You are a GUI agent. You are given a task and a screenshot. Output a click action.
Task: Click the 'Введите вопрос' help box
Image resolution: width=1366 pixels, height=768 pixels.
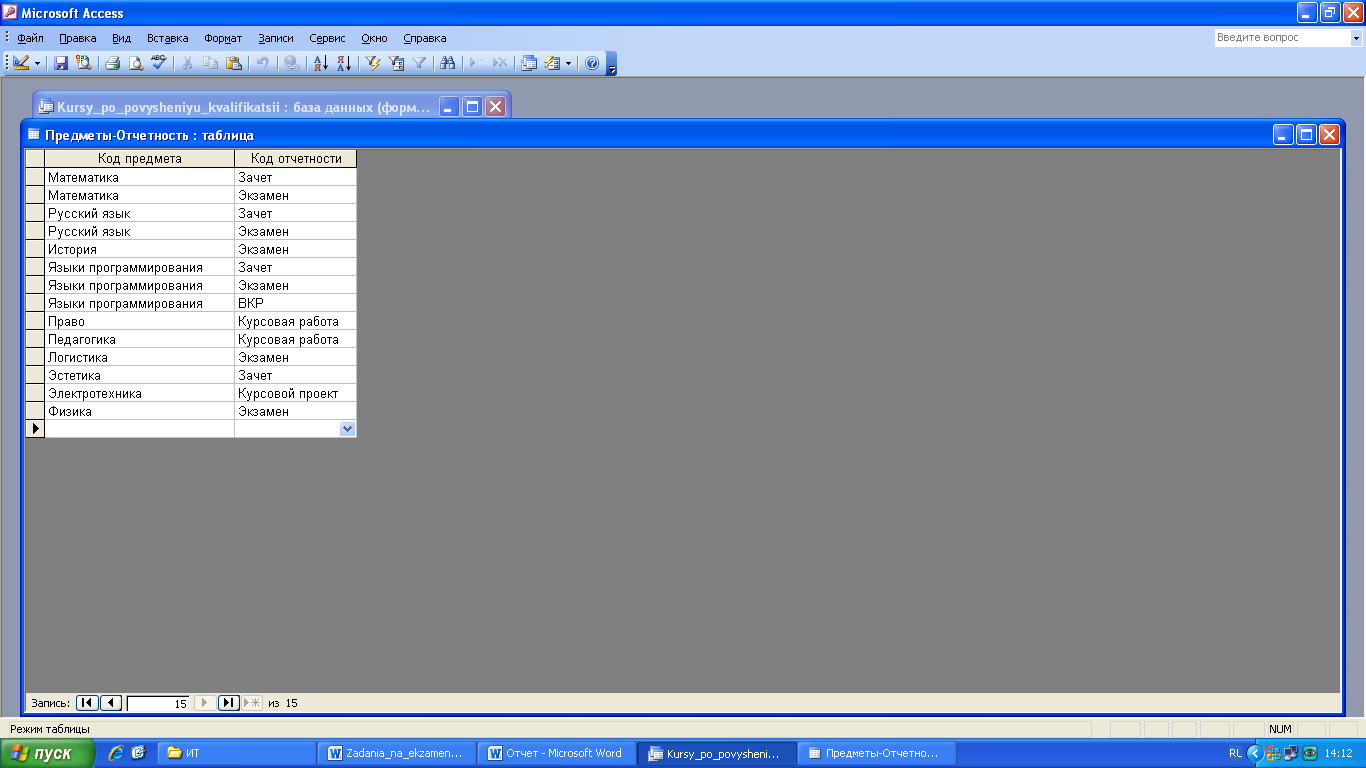coord(1282,38)
